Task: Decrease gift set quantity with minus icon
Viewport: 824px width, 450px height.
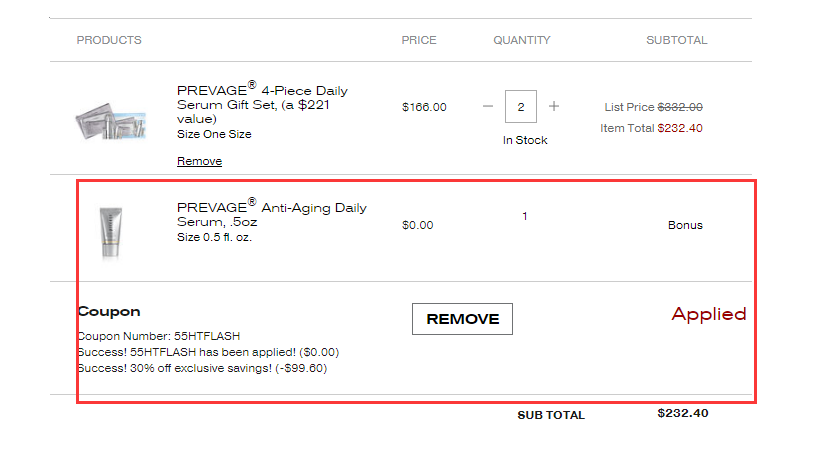Action: pyautogui.click(x=488, y=106)
